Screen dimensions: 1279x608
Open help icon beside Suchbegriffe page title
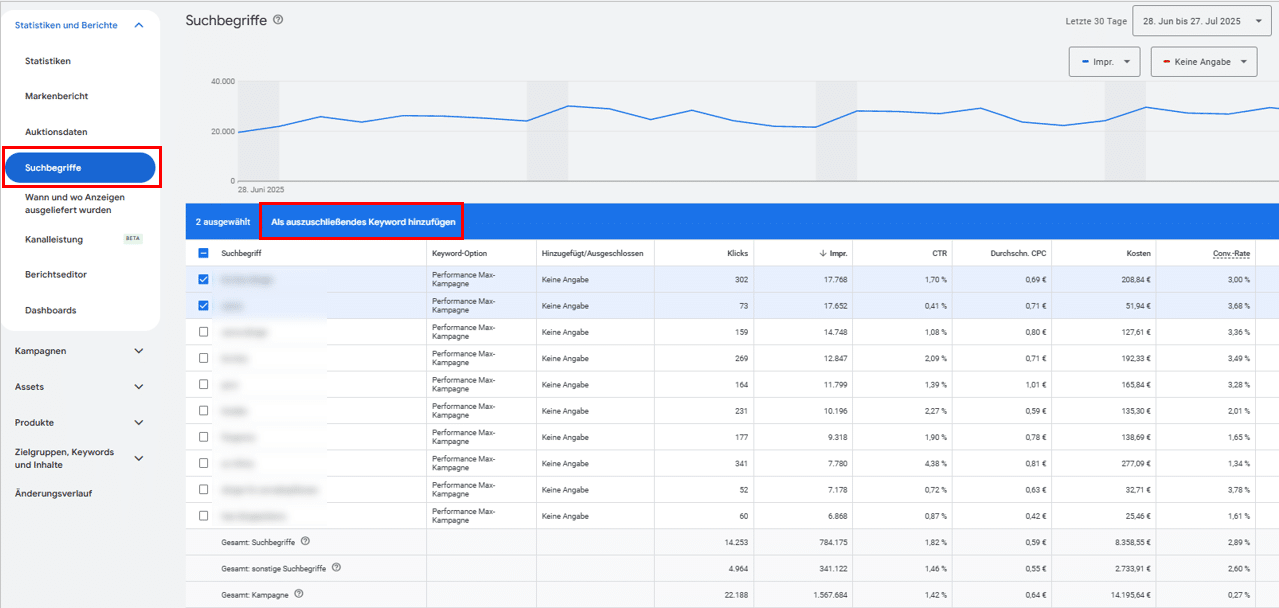tap(278, 20)
